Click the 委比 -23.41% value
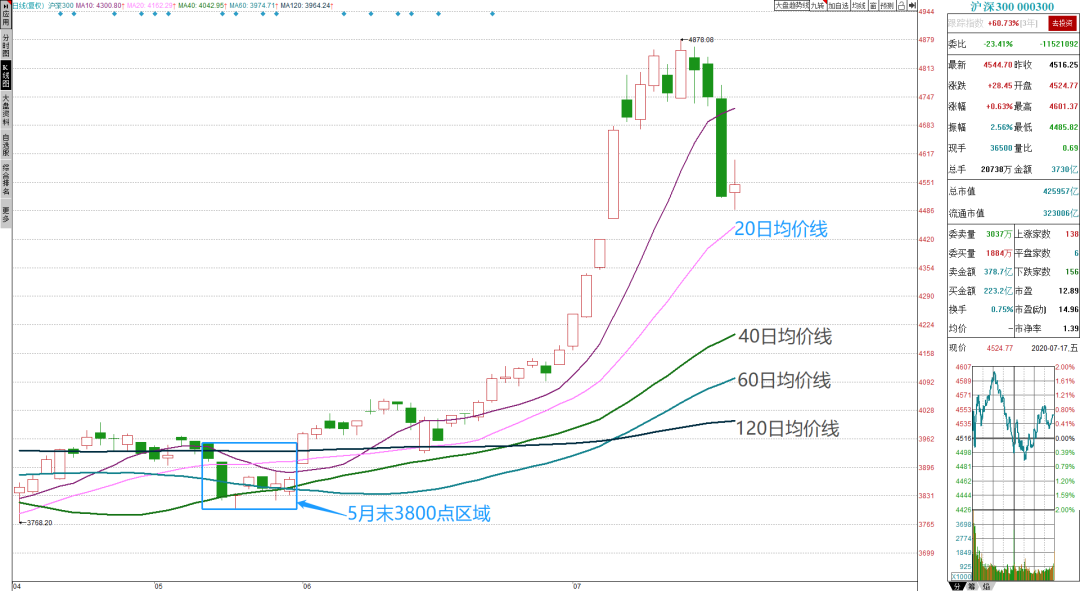 click(x=998, y=44)
